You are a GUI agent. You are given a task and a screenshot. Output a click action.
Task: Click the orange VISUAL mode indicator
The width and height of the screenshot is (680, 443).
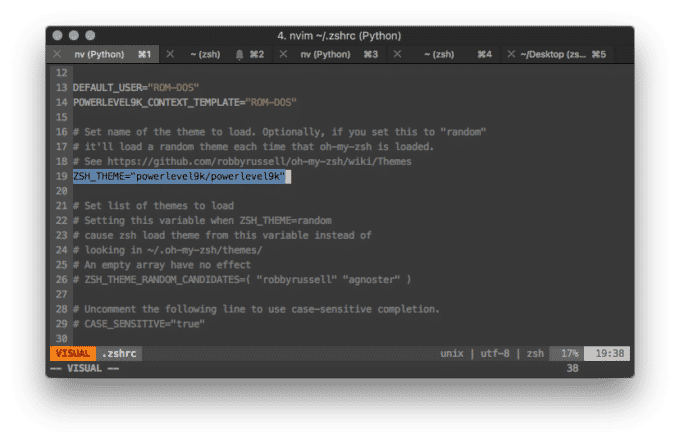click(x=73, y=353)
